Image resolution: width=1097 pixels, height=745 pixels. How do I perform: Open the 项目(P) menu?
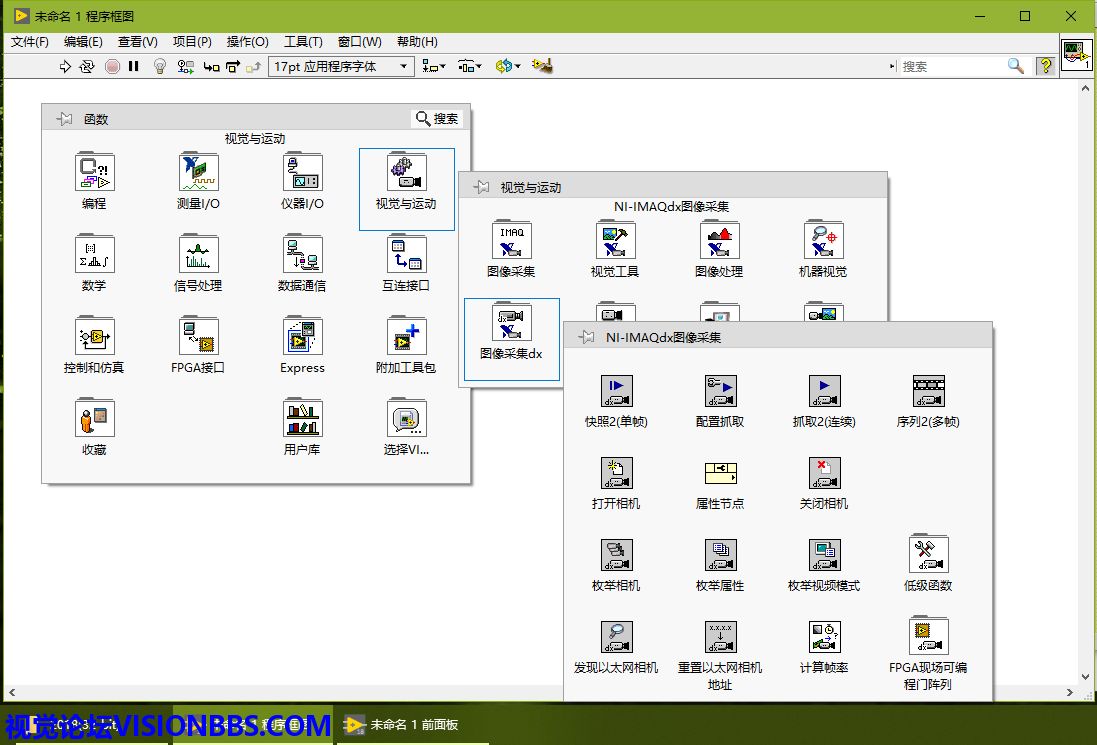pyautogui.click(x=192, y=42)
